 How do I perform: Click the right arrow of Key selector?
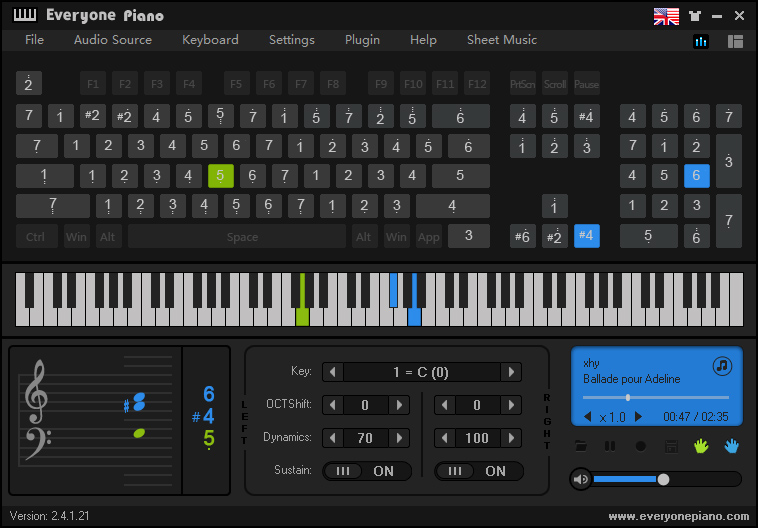click(511, 373)
